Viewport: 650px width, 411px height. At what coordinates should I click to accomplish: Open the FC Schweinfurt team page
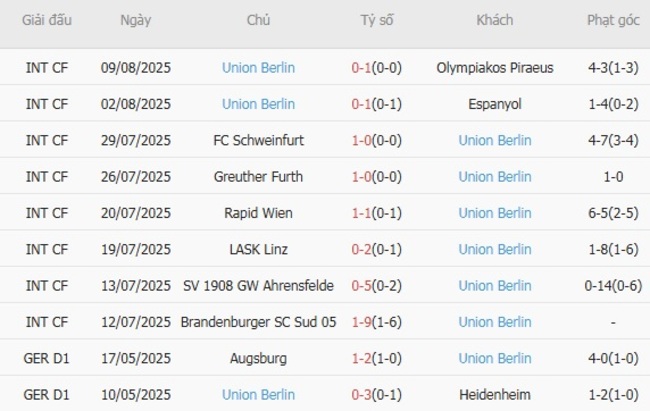258,141
